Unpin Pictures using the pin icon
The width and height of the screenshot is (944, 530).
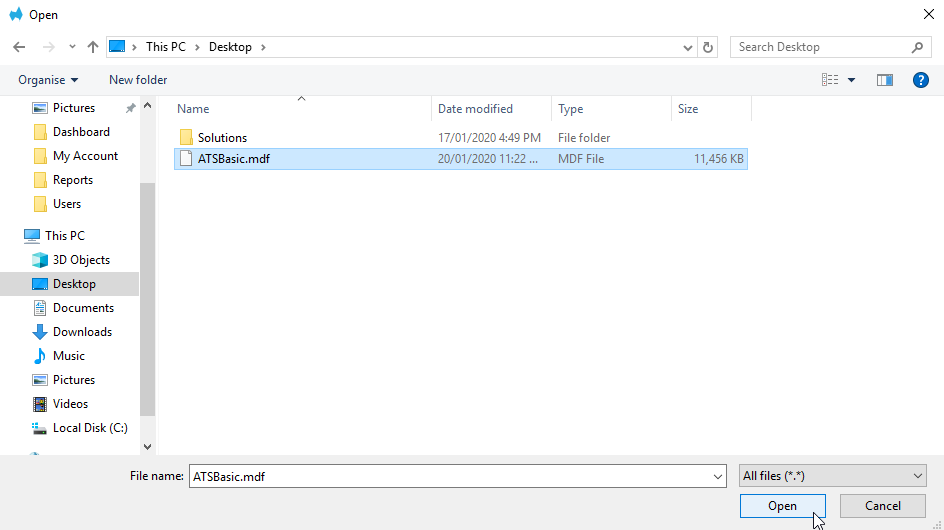pos(130,108)
